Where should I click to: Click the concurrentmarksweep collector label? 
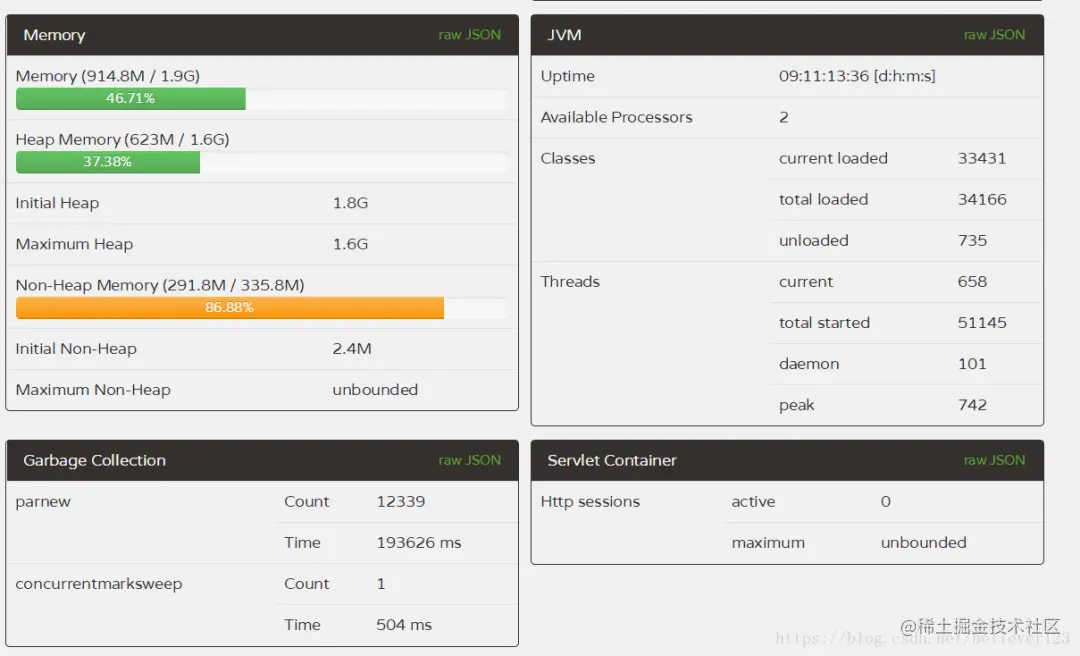pos(98,584)
